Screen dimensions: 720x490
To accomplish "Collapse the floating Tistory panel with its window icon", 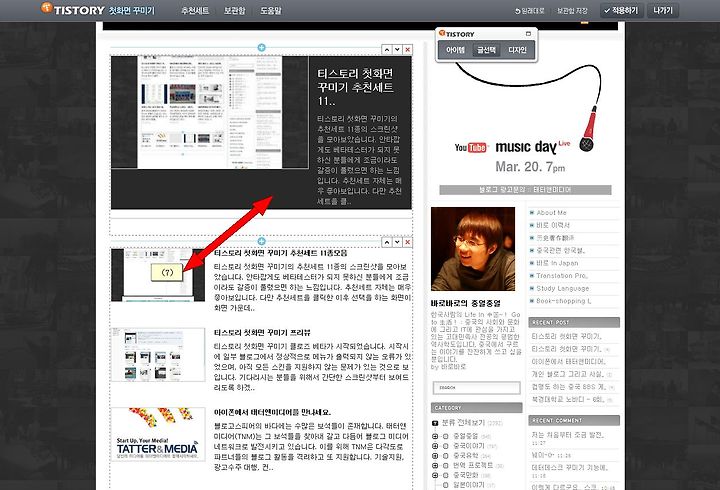I will (528, 34).
